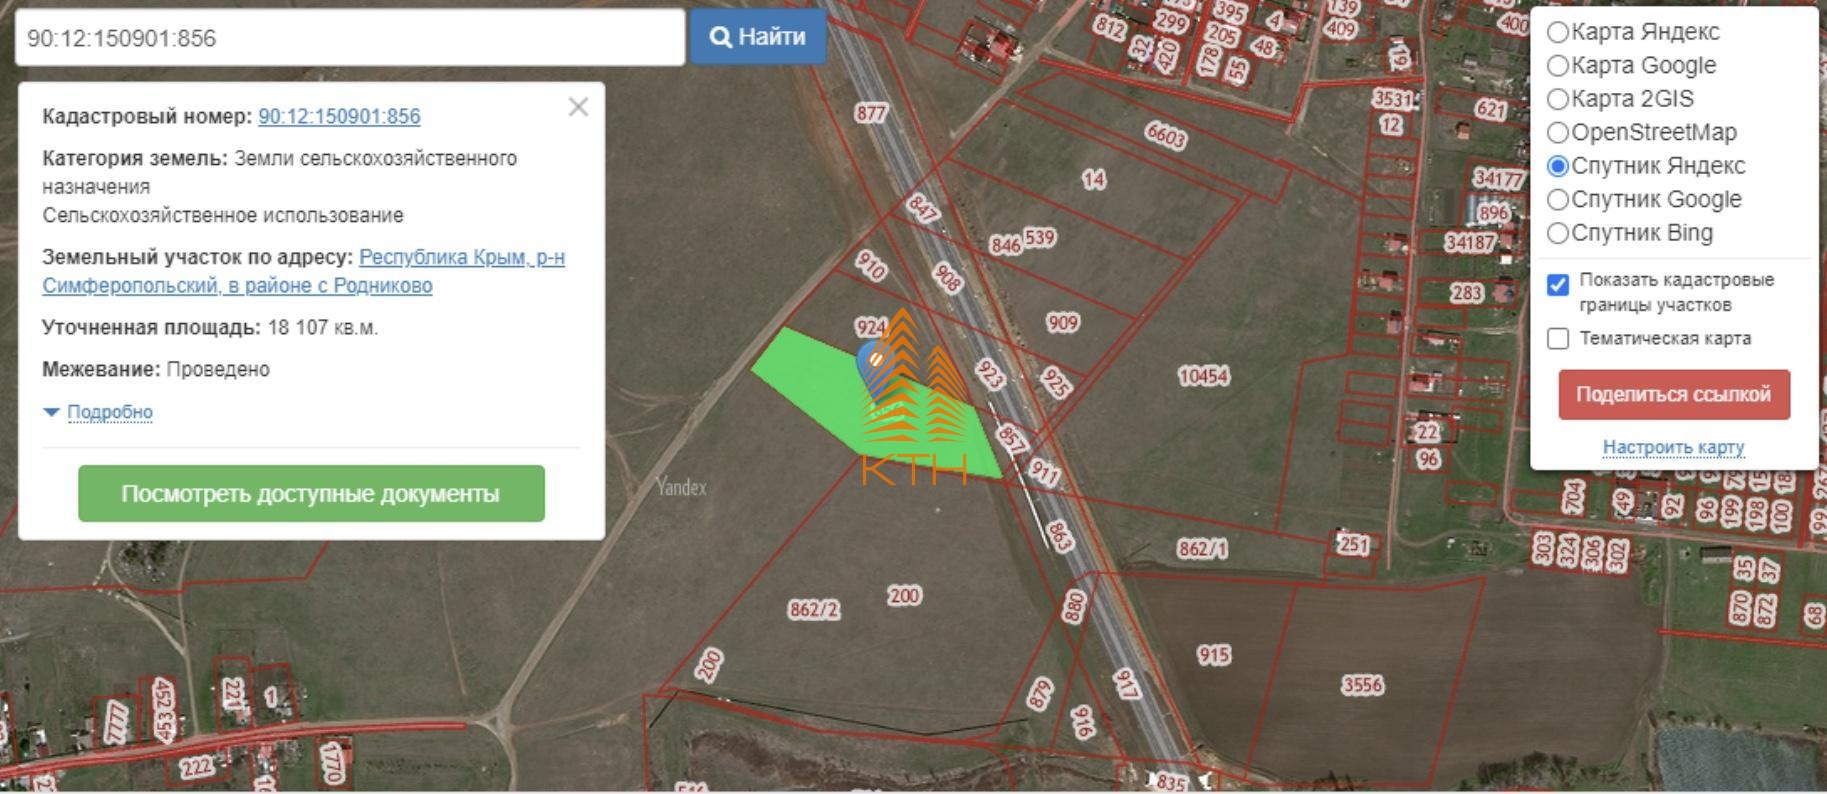
Task: Select Спутник Google satellite view
Action: [x=1558, y=199]
